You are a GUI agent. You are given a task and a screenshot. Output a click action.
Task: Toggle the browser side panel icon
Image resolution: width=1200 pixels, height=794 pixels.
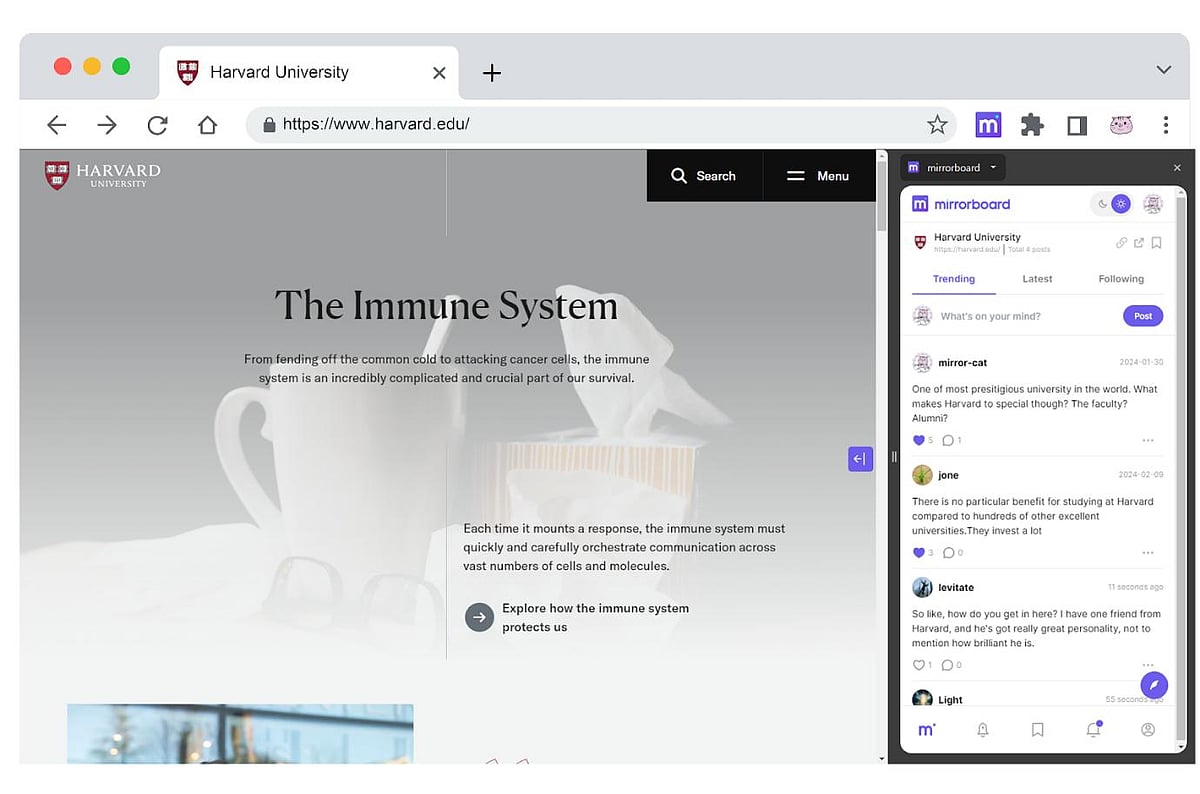(x=1077, y=125)
